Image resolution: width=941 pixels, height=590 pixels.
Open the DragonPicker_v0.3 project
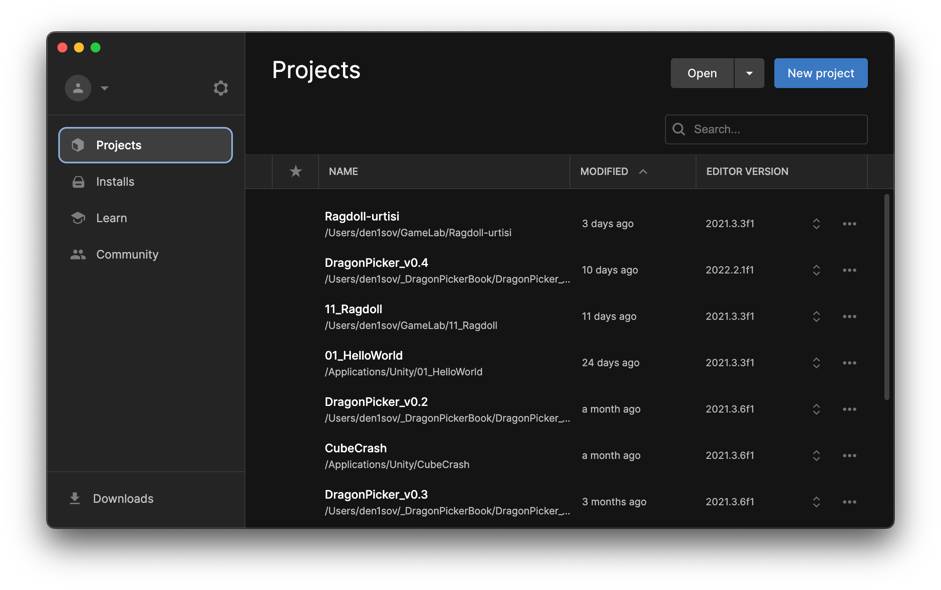point(376,495)
